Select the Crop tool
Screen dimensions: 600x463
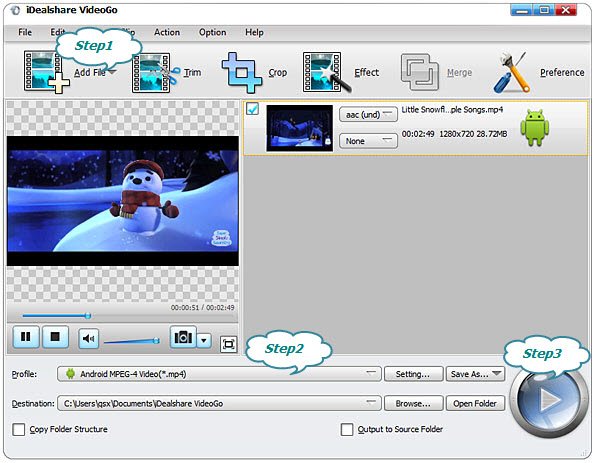[x=242, y=73]
